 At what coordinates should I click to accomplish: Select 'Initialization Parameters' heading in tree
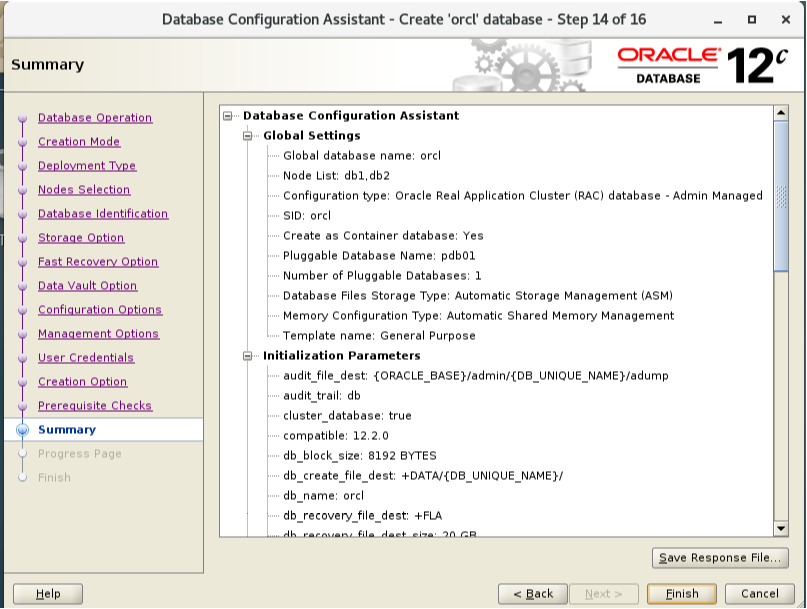(341, 356)
